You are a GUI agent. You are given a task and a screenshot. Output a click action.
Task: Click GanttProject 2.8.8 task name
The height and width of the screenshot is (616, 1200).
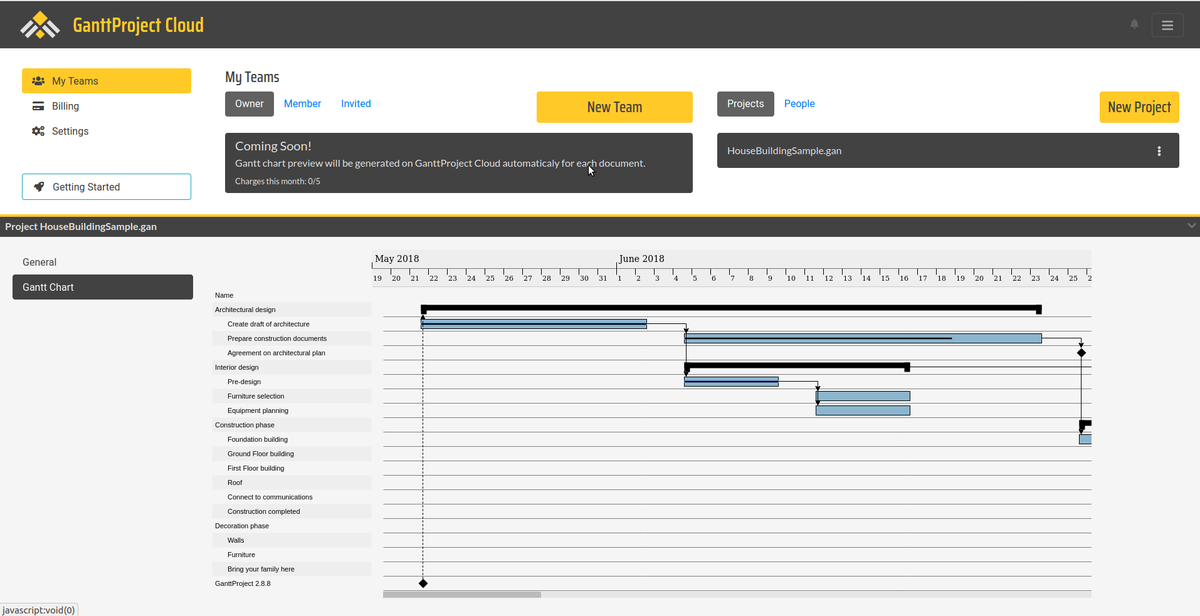tap(243, 583)
